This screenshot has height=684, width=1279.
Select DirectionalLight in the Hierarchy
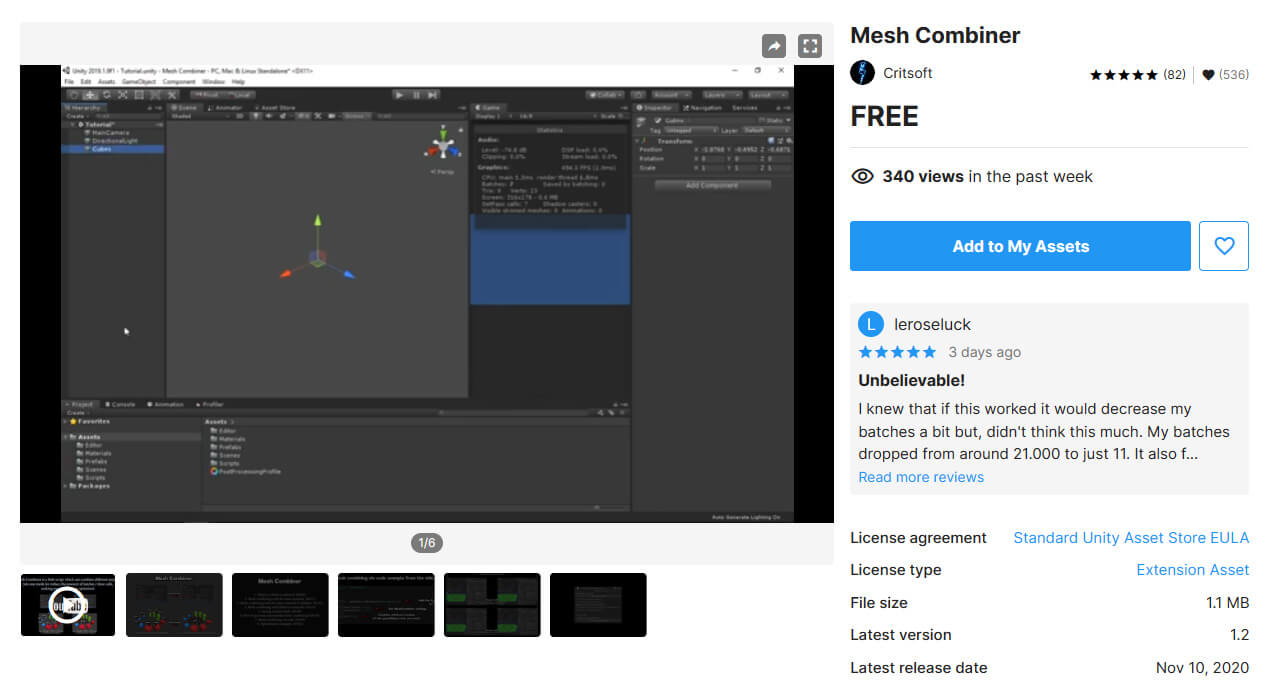click(117, 141)
